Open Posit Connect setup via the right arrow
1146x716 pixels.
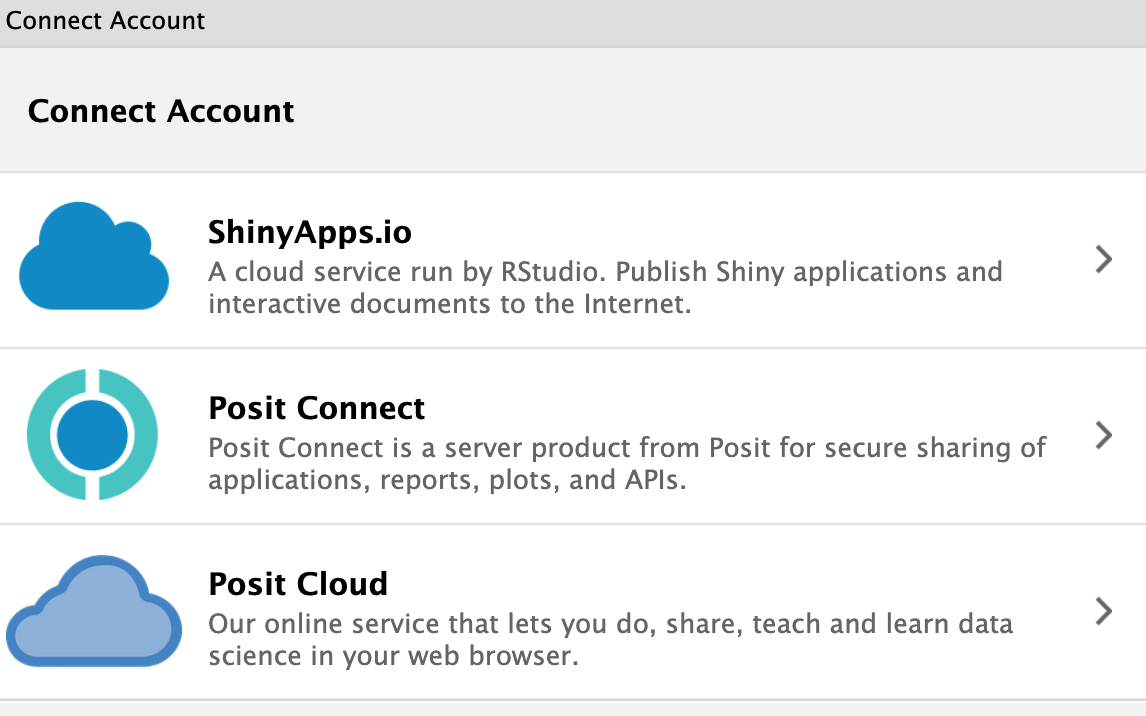[x=1104, y=435]
